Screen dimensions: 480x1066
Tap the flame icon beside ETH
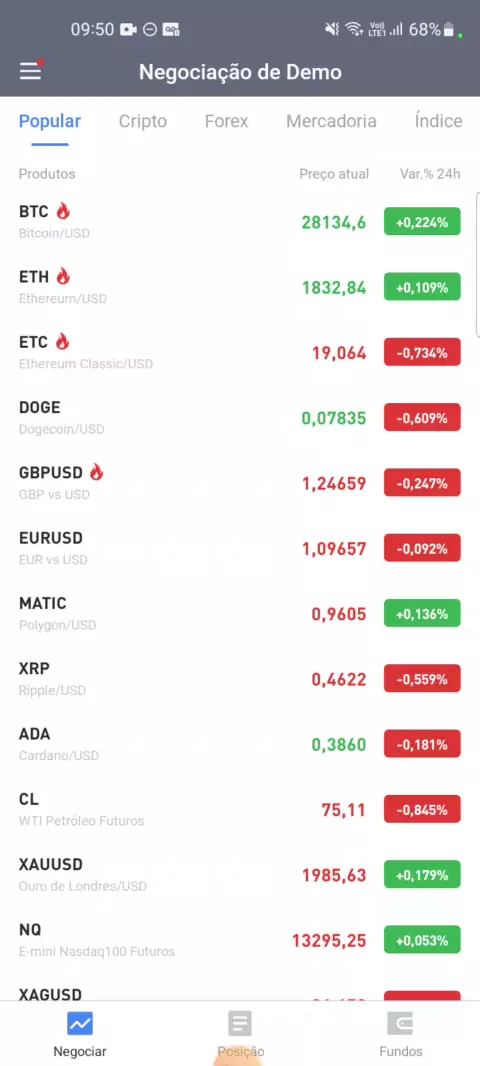pos(63,276)
